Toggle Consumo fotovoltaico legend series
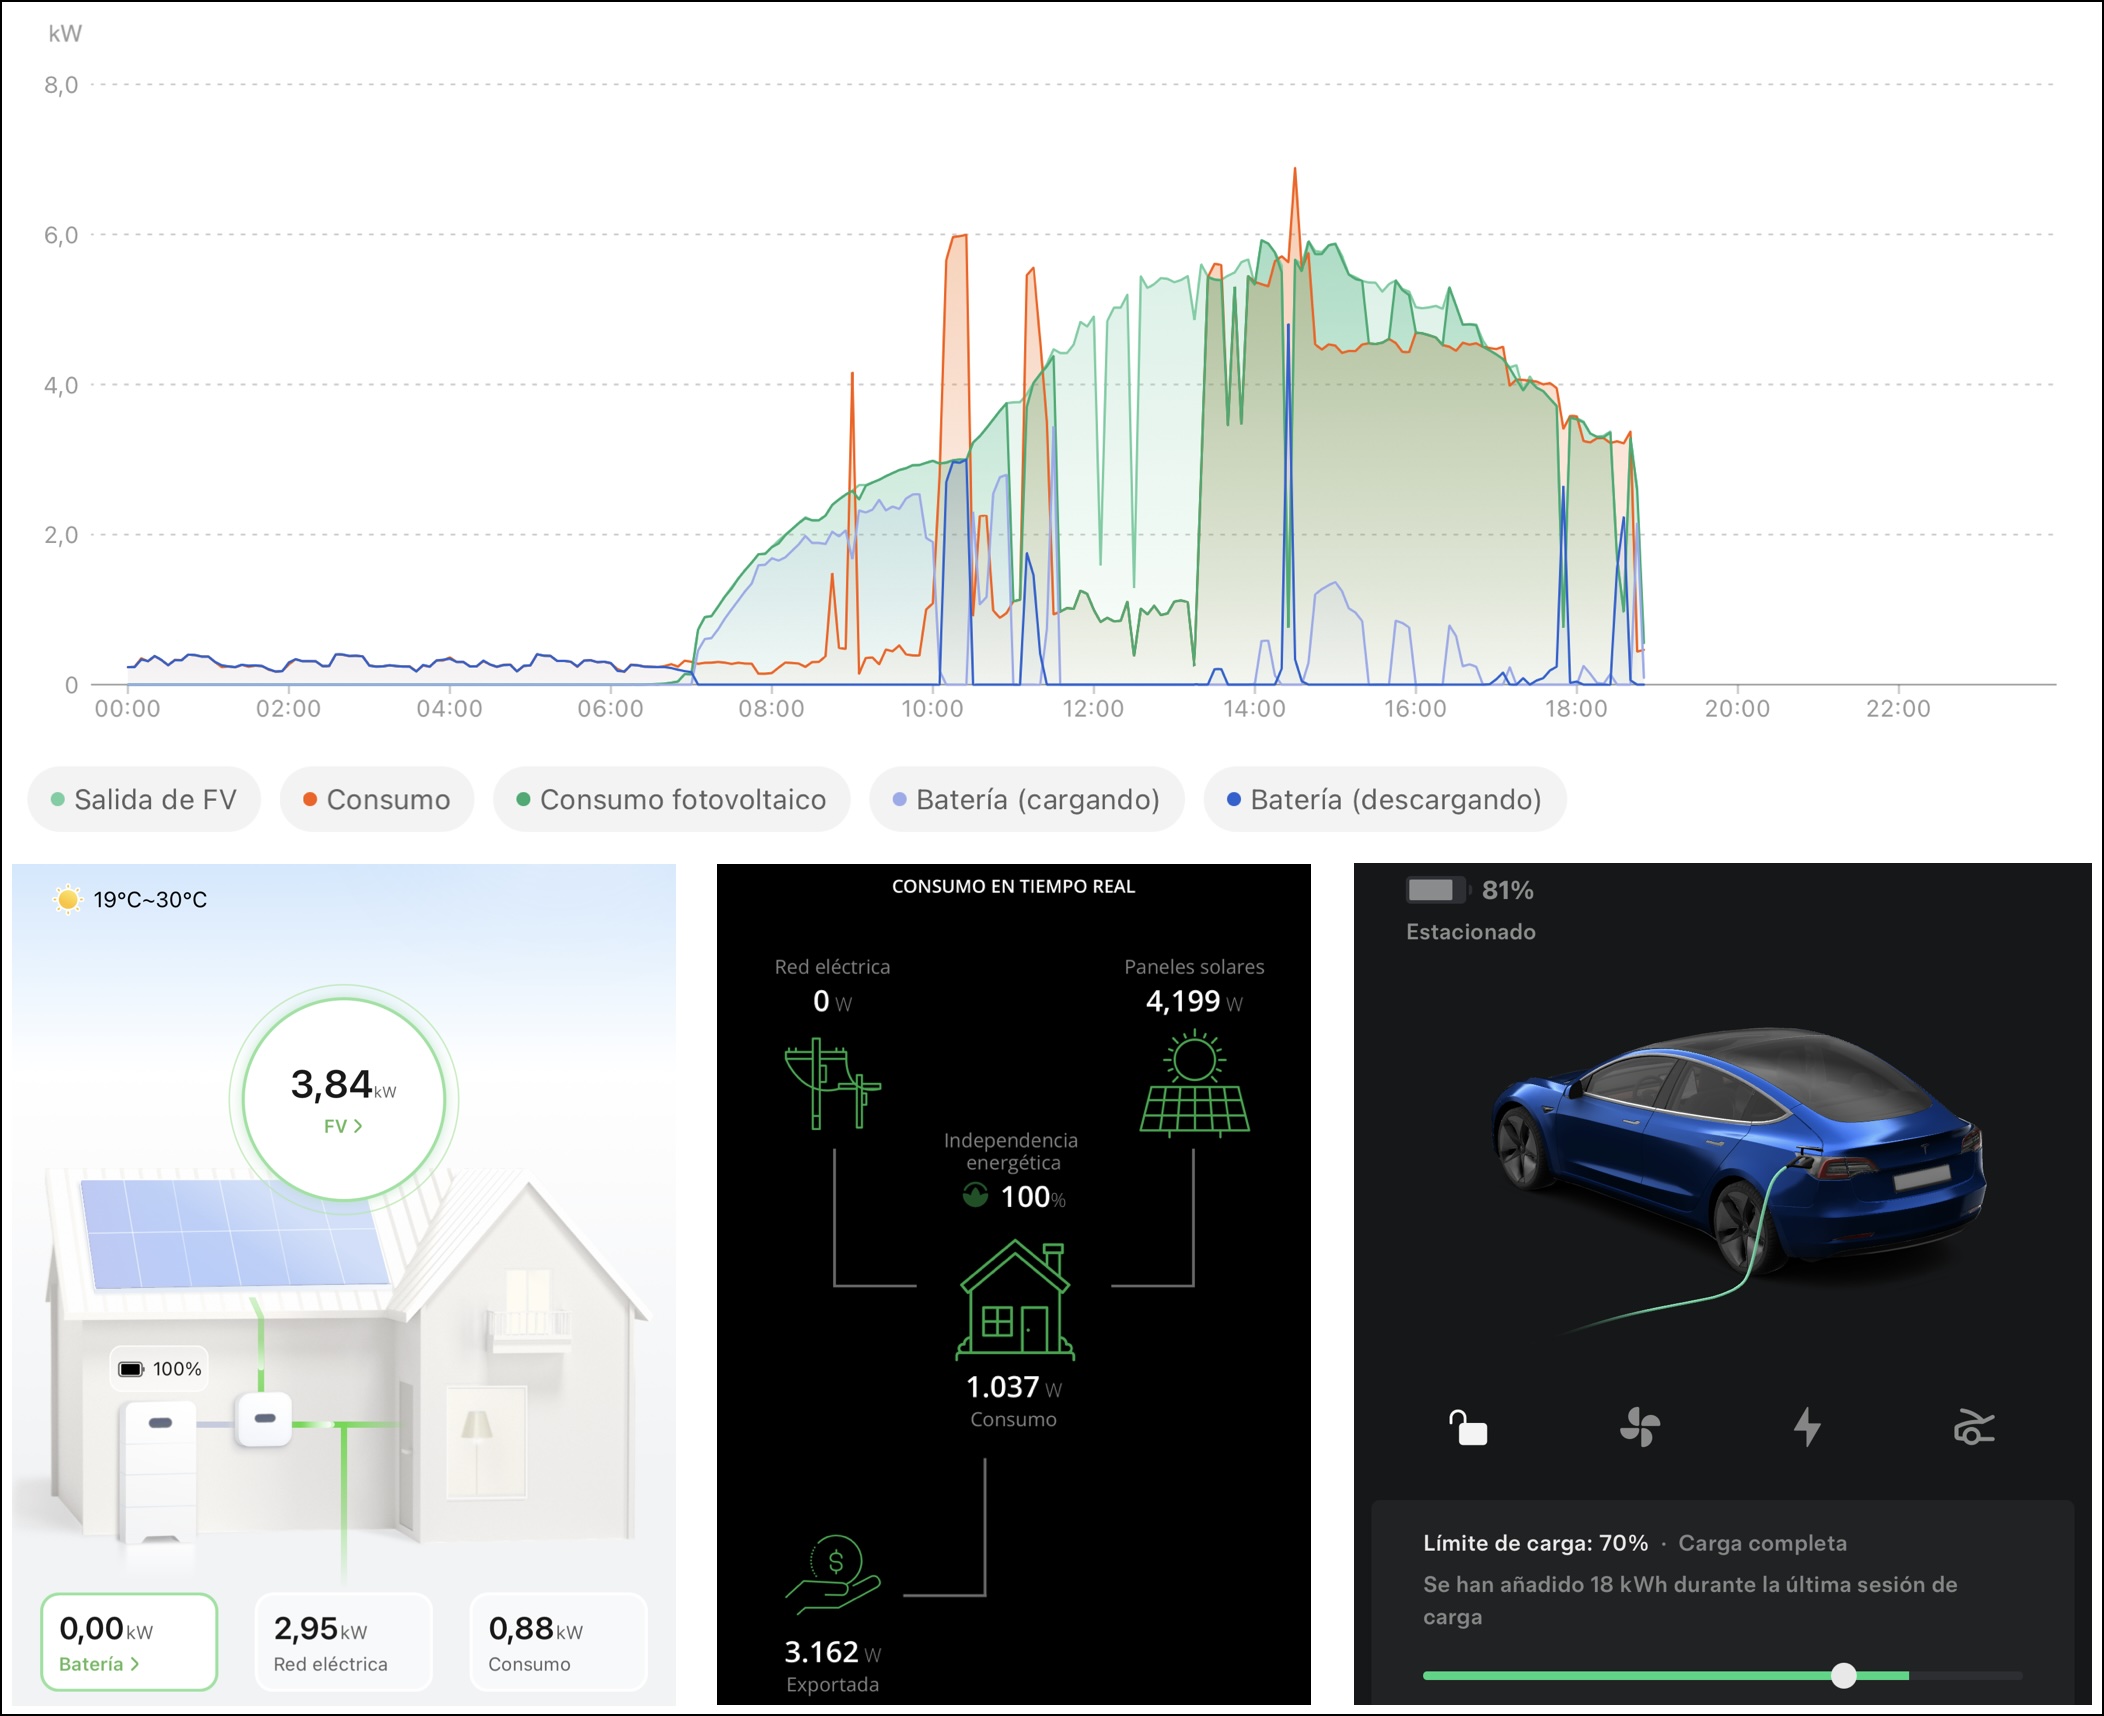Image resolution: width=2104 pixels, height=1716 pixels. pyautogui.click(x=671, y=799)
